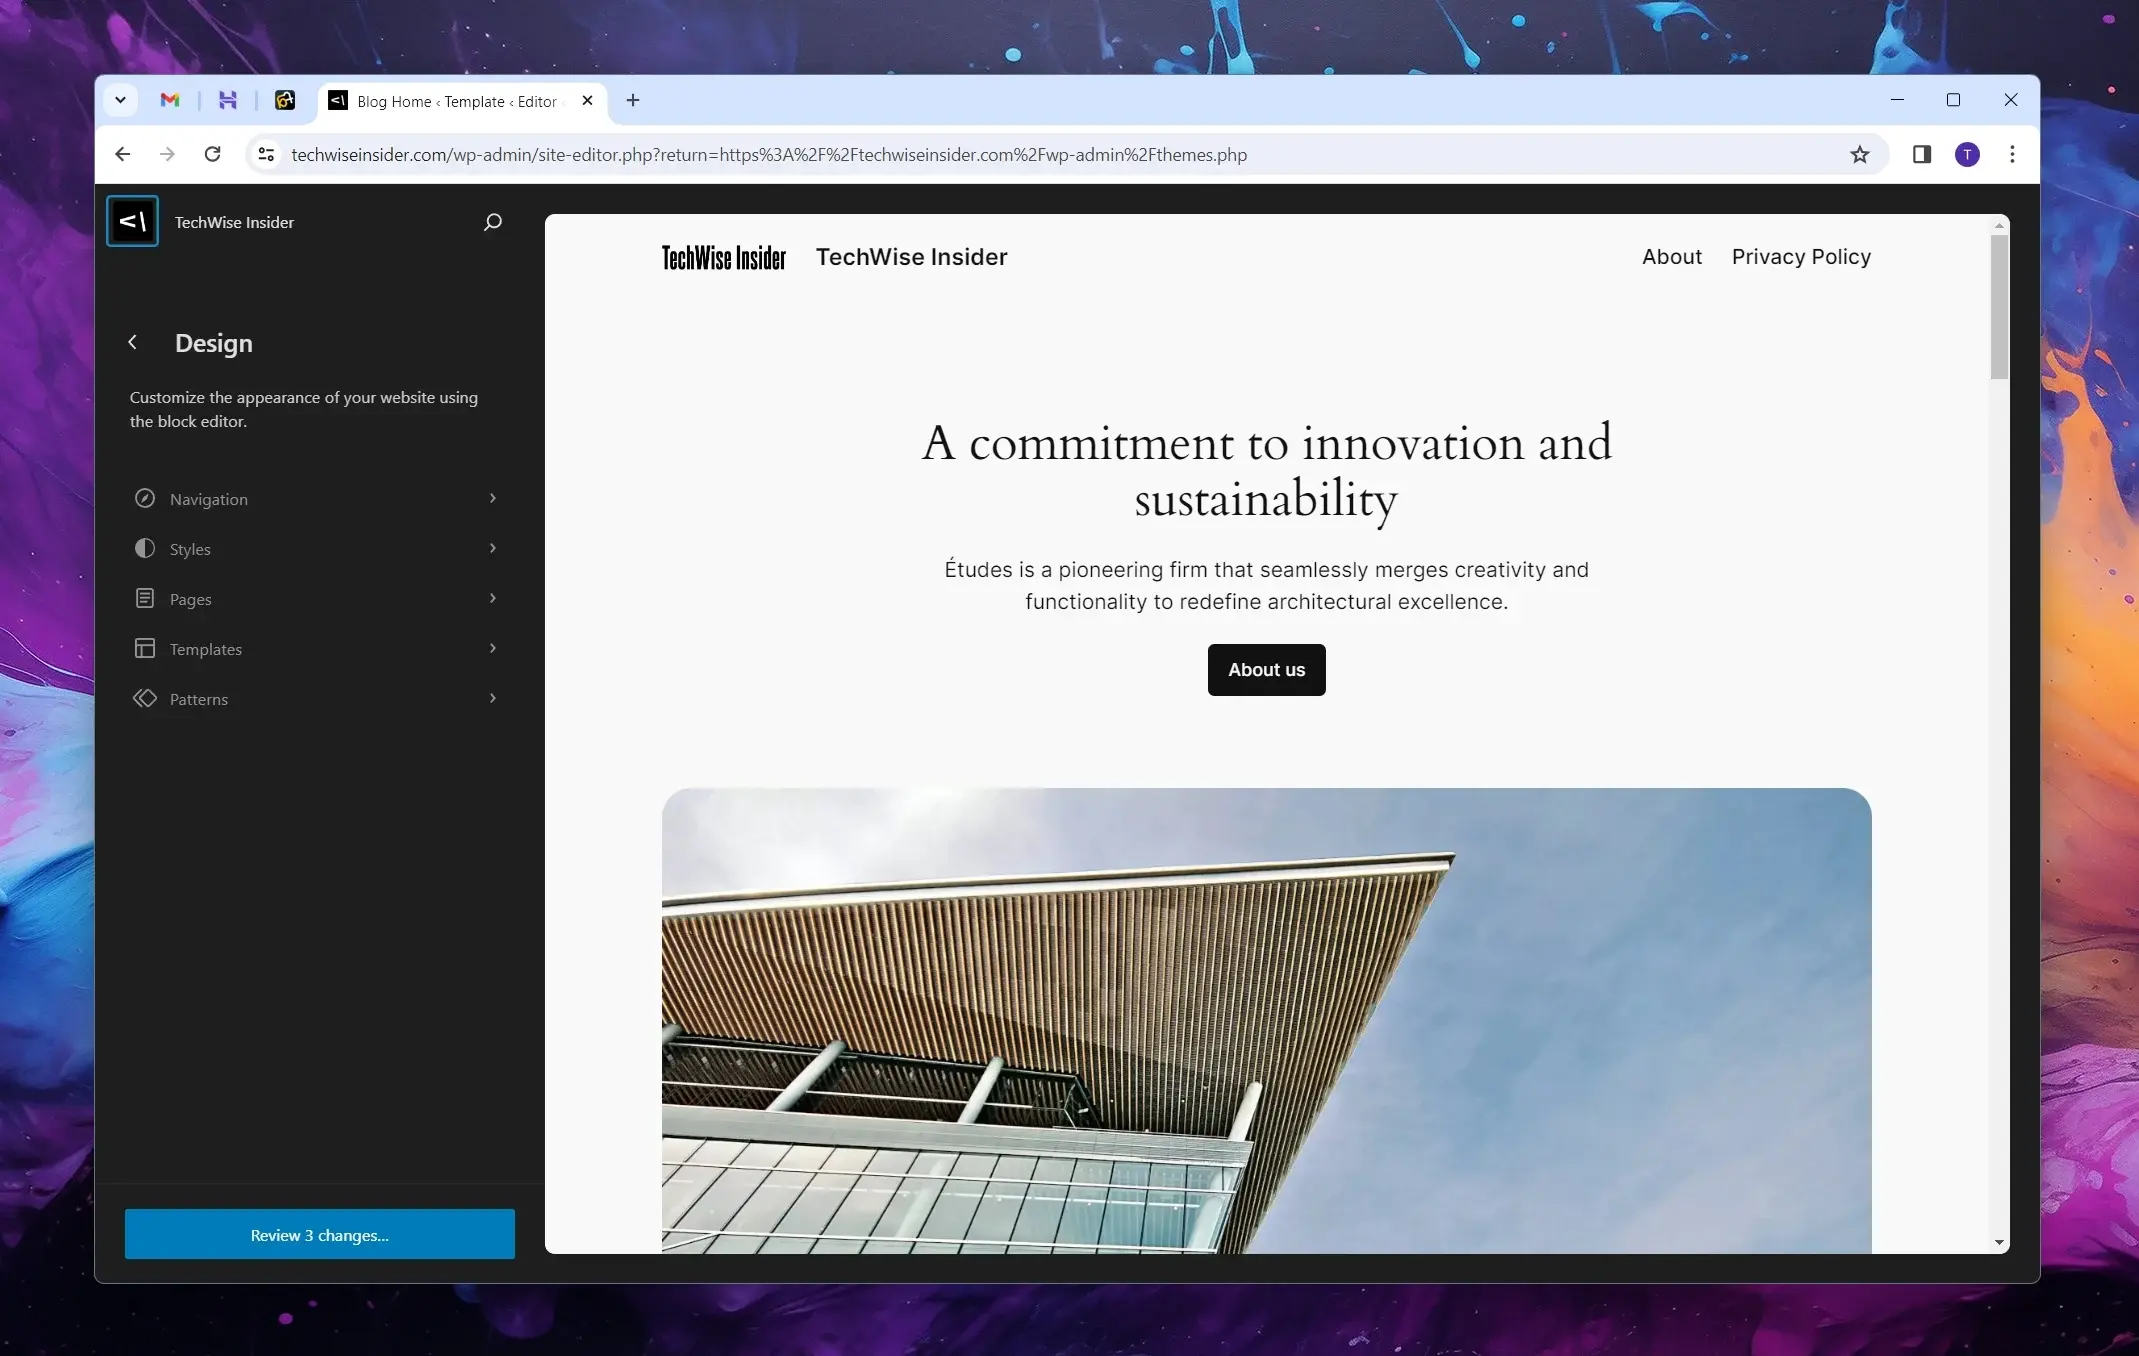
Task: Click the Études pioneering firm paragraph
Action: [1266, 585]
